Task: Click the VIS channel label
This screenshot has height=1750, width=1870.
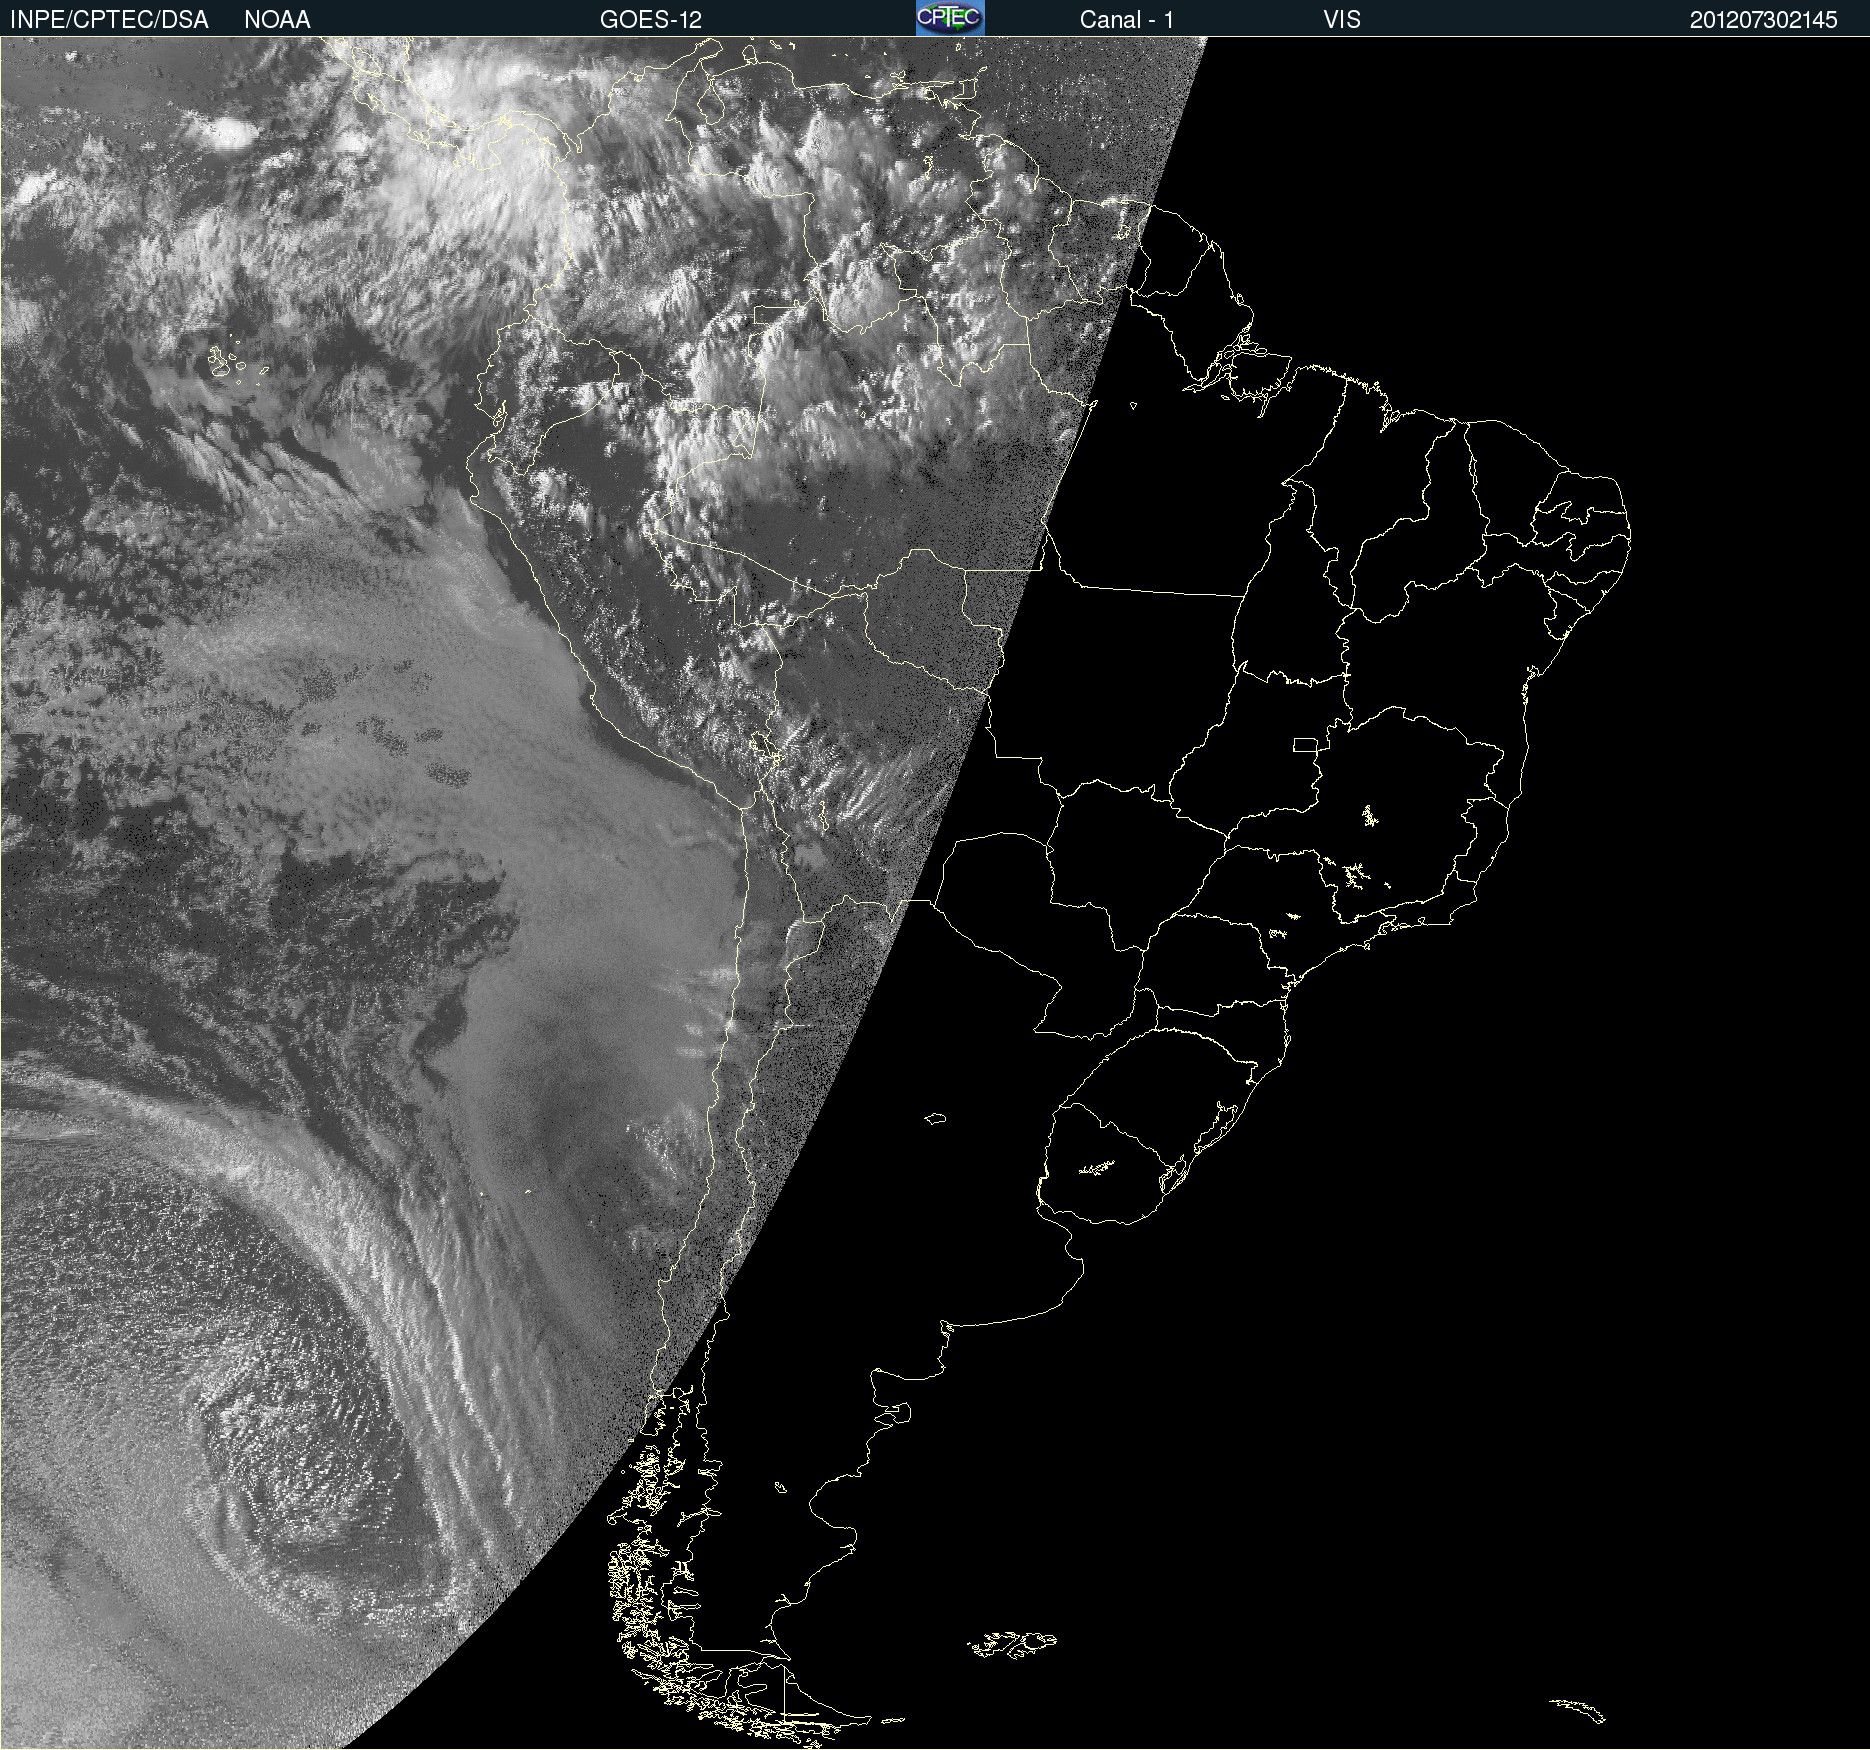Action: click(x=1342, y=20)
